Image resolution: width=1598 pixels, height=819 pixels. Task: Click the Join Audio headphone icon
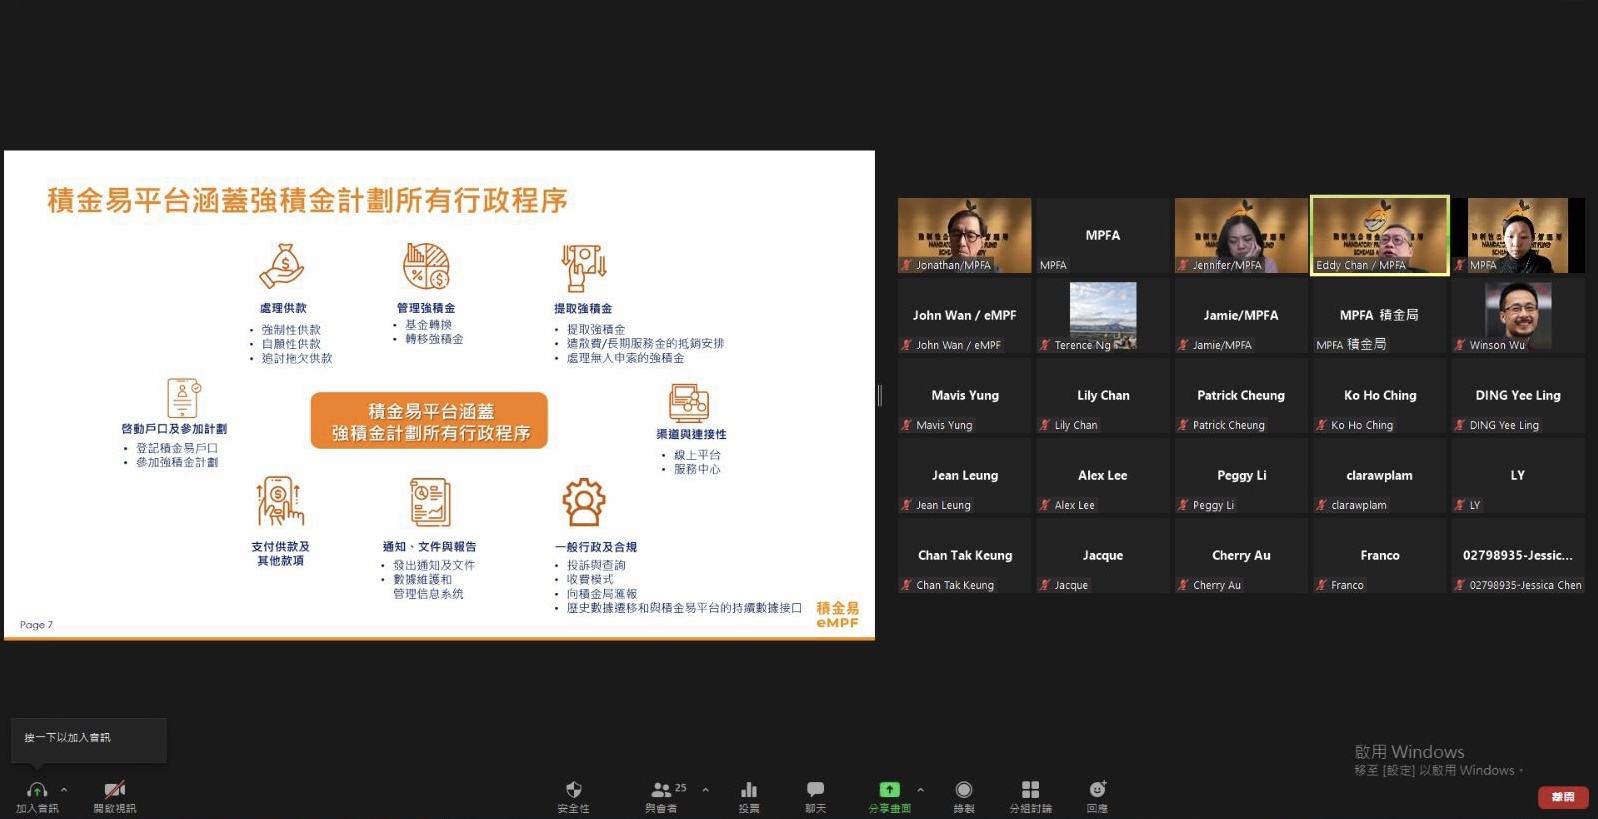tap(37, 790)
